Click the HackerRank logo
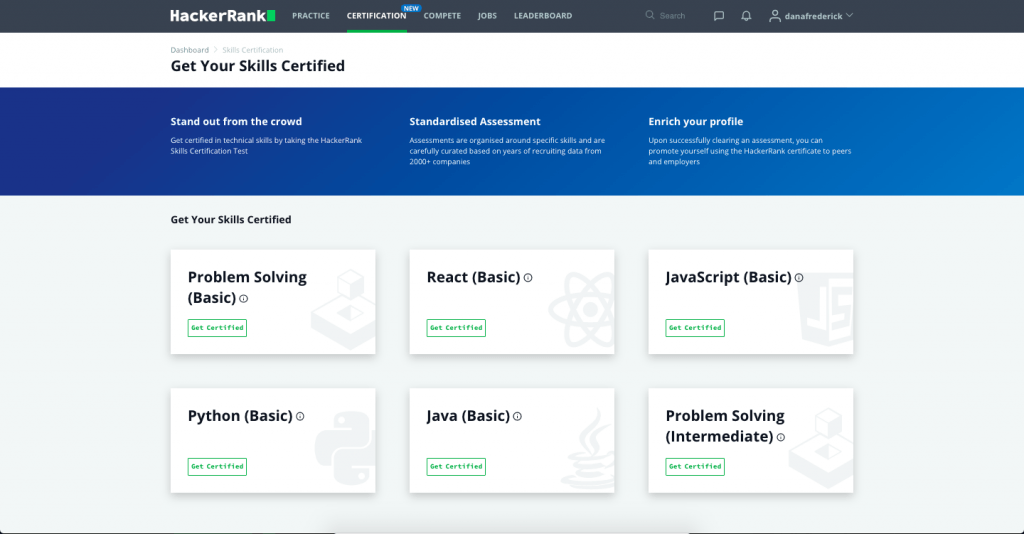The width and height of the screenshot is (1024, 534). pos(223,16)
